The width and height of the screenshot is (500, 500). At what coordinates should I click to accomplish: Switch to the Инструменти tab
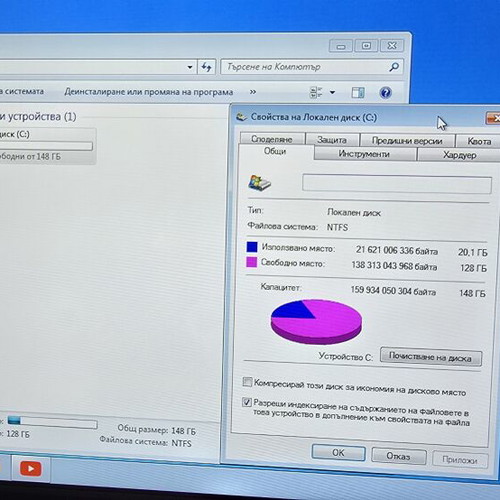coord(364,154)
